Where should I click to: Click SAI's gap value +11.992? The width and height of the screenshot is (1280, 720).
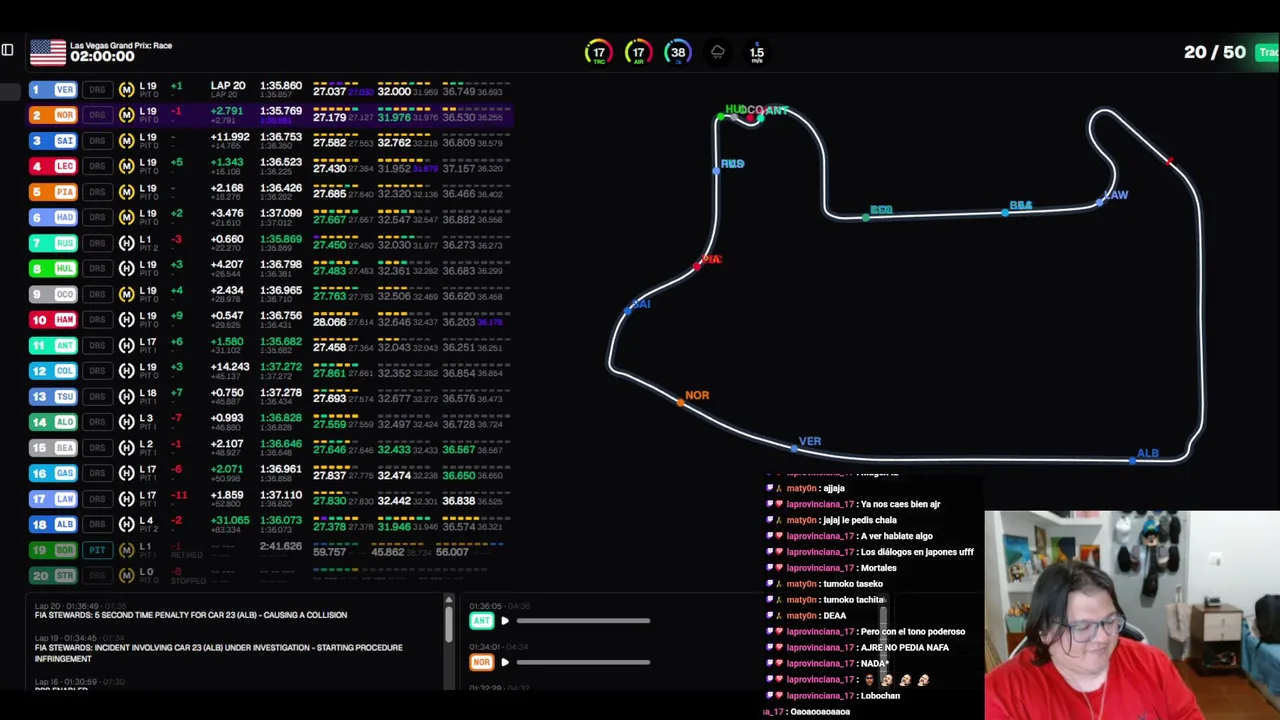coord(230,137)
